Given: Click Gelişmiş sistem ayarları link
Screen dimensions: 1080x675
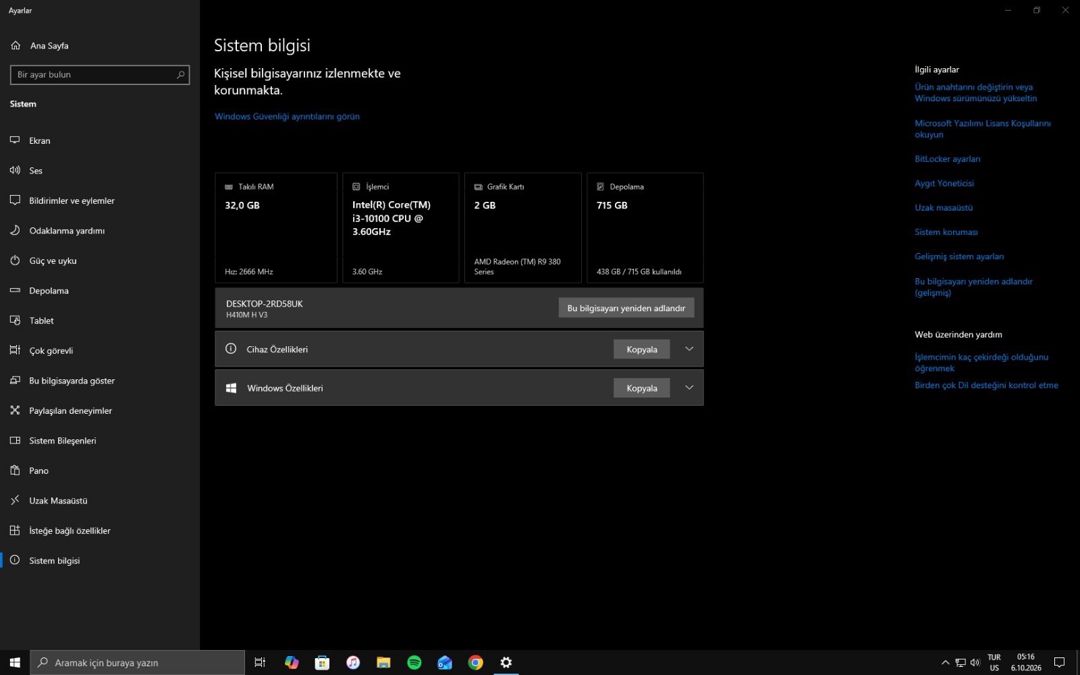Looking at the screenshot, I should pyautogui.click(x=959, y=256).
